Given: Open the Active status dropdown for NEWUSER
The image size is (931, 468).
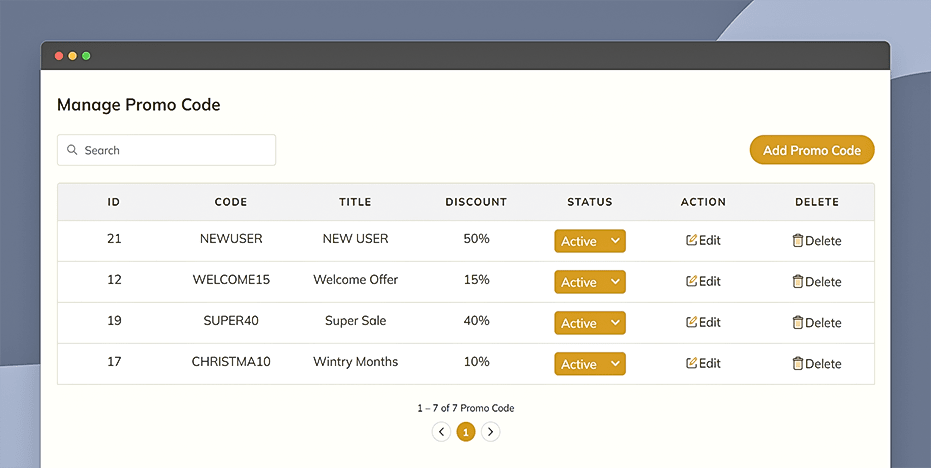Looking at the screenshot, I should click(x=590, y=241).
